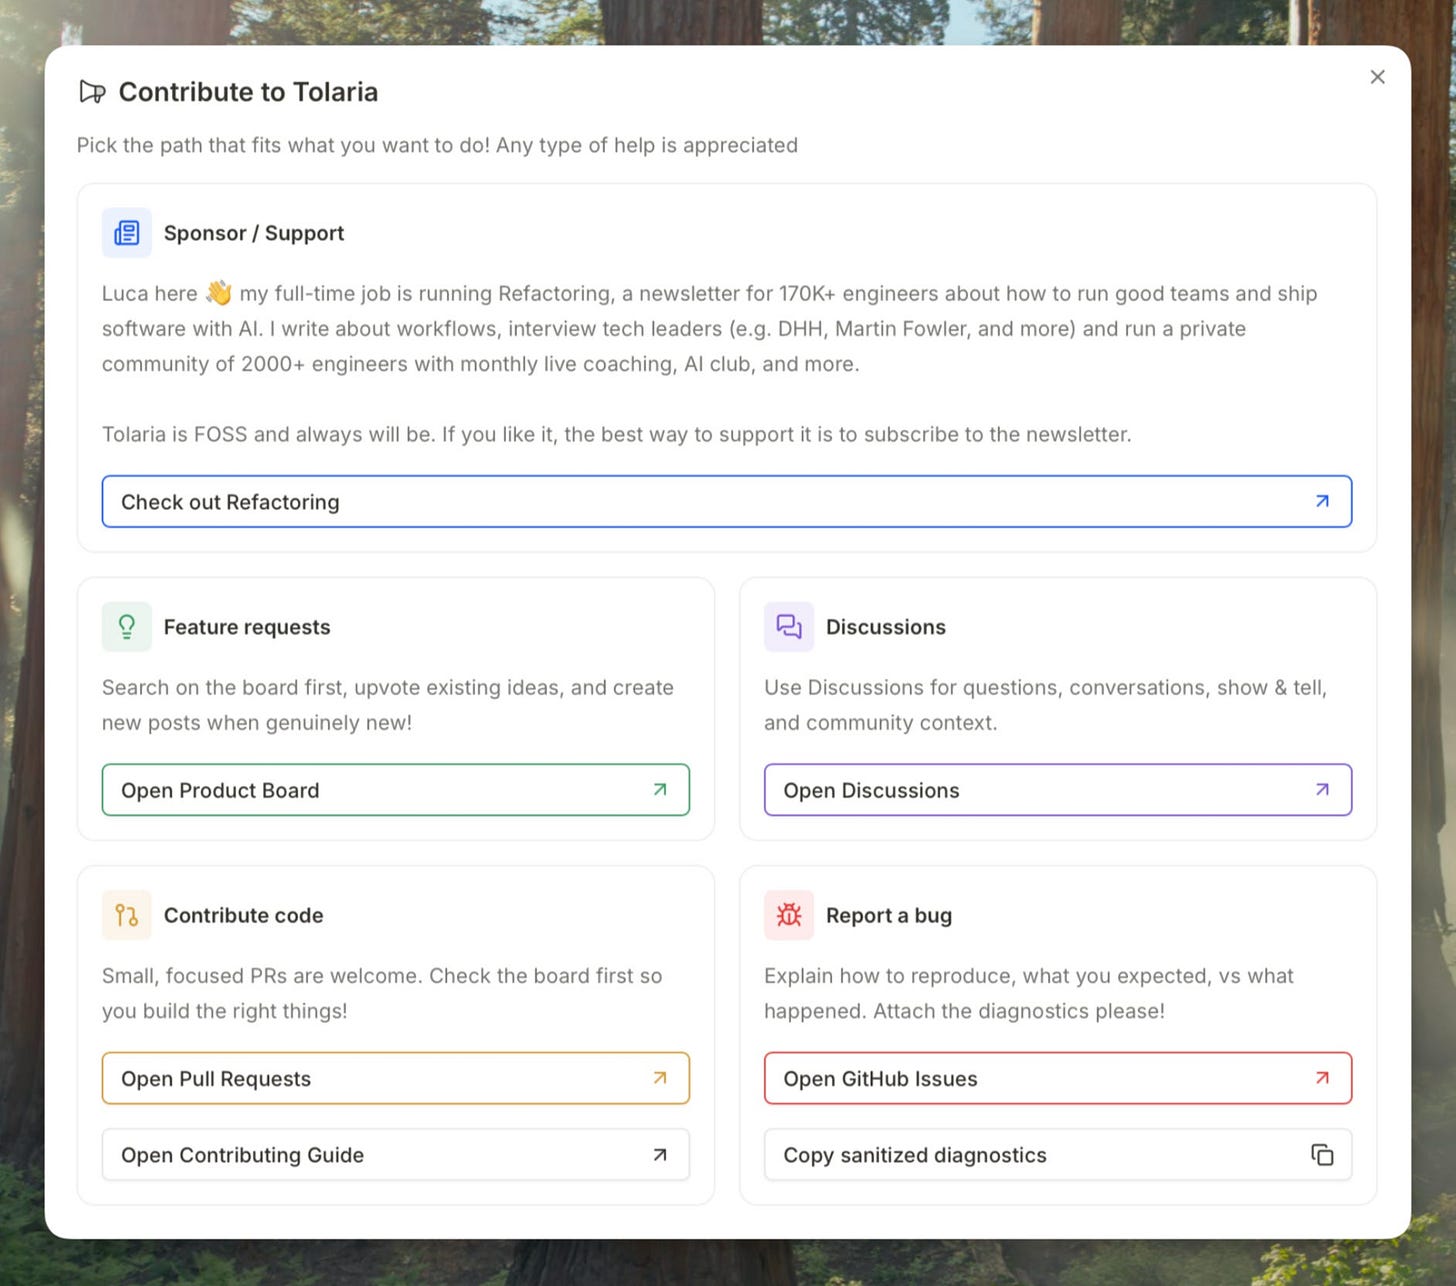Click the Feature requests heading

click(247, 627)
